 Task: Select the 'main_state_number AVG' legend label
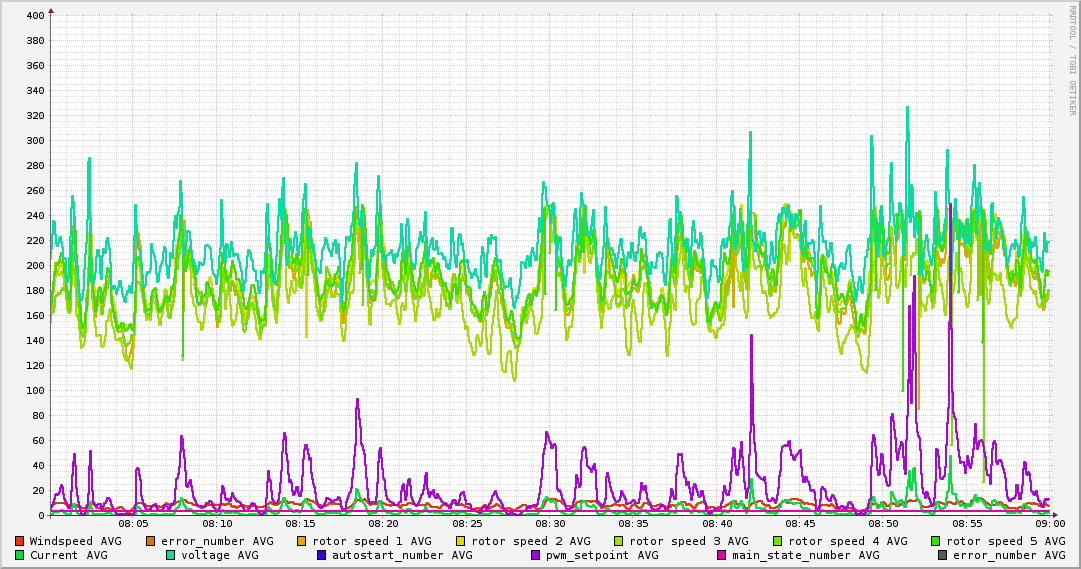pyautogui.click(x=806, y=555)
